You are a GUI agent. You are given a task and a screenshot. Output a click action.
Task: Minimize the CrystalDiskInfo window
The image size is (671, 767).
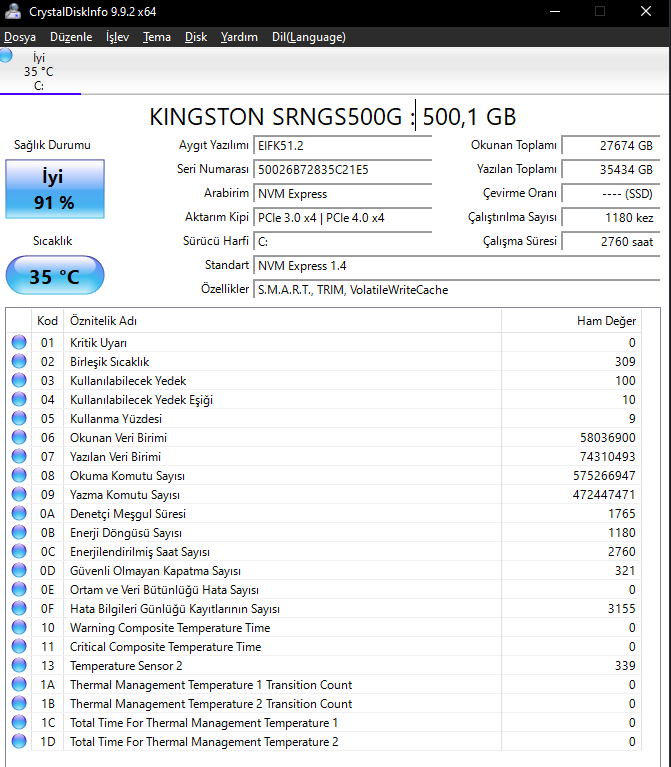point(555,11)
